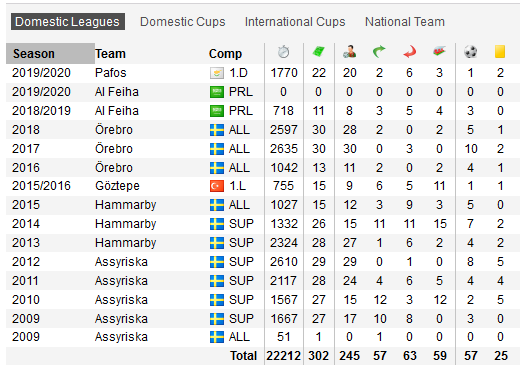
Task: Click the subs-on-bench column icon
Action: 439,52
